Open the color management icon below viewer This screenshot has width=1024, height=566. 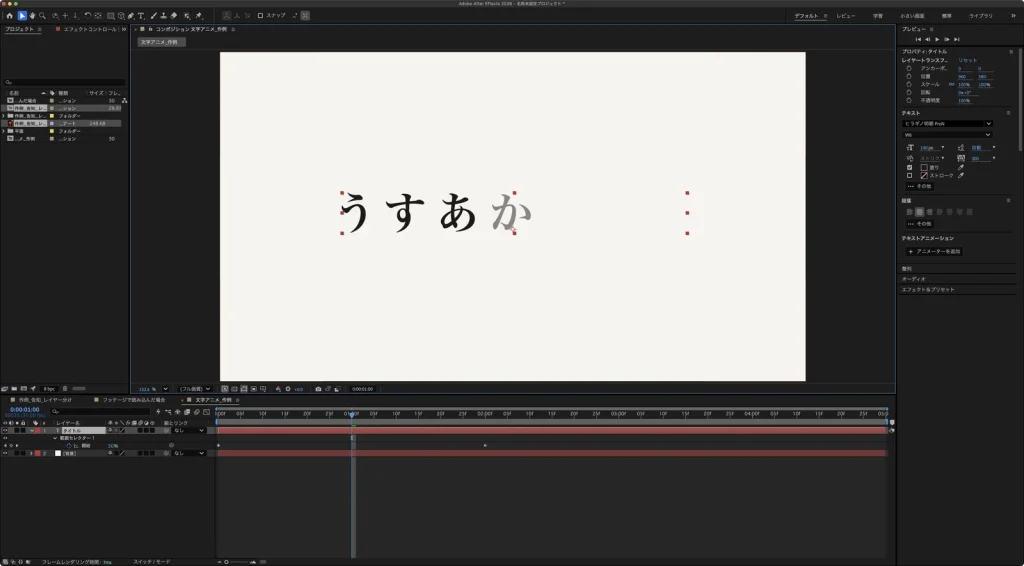(278, 389)
